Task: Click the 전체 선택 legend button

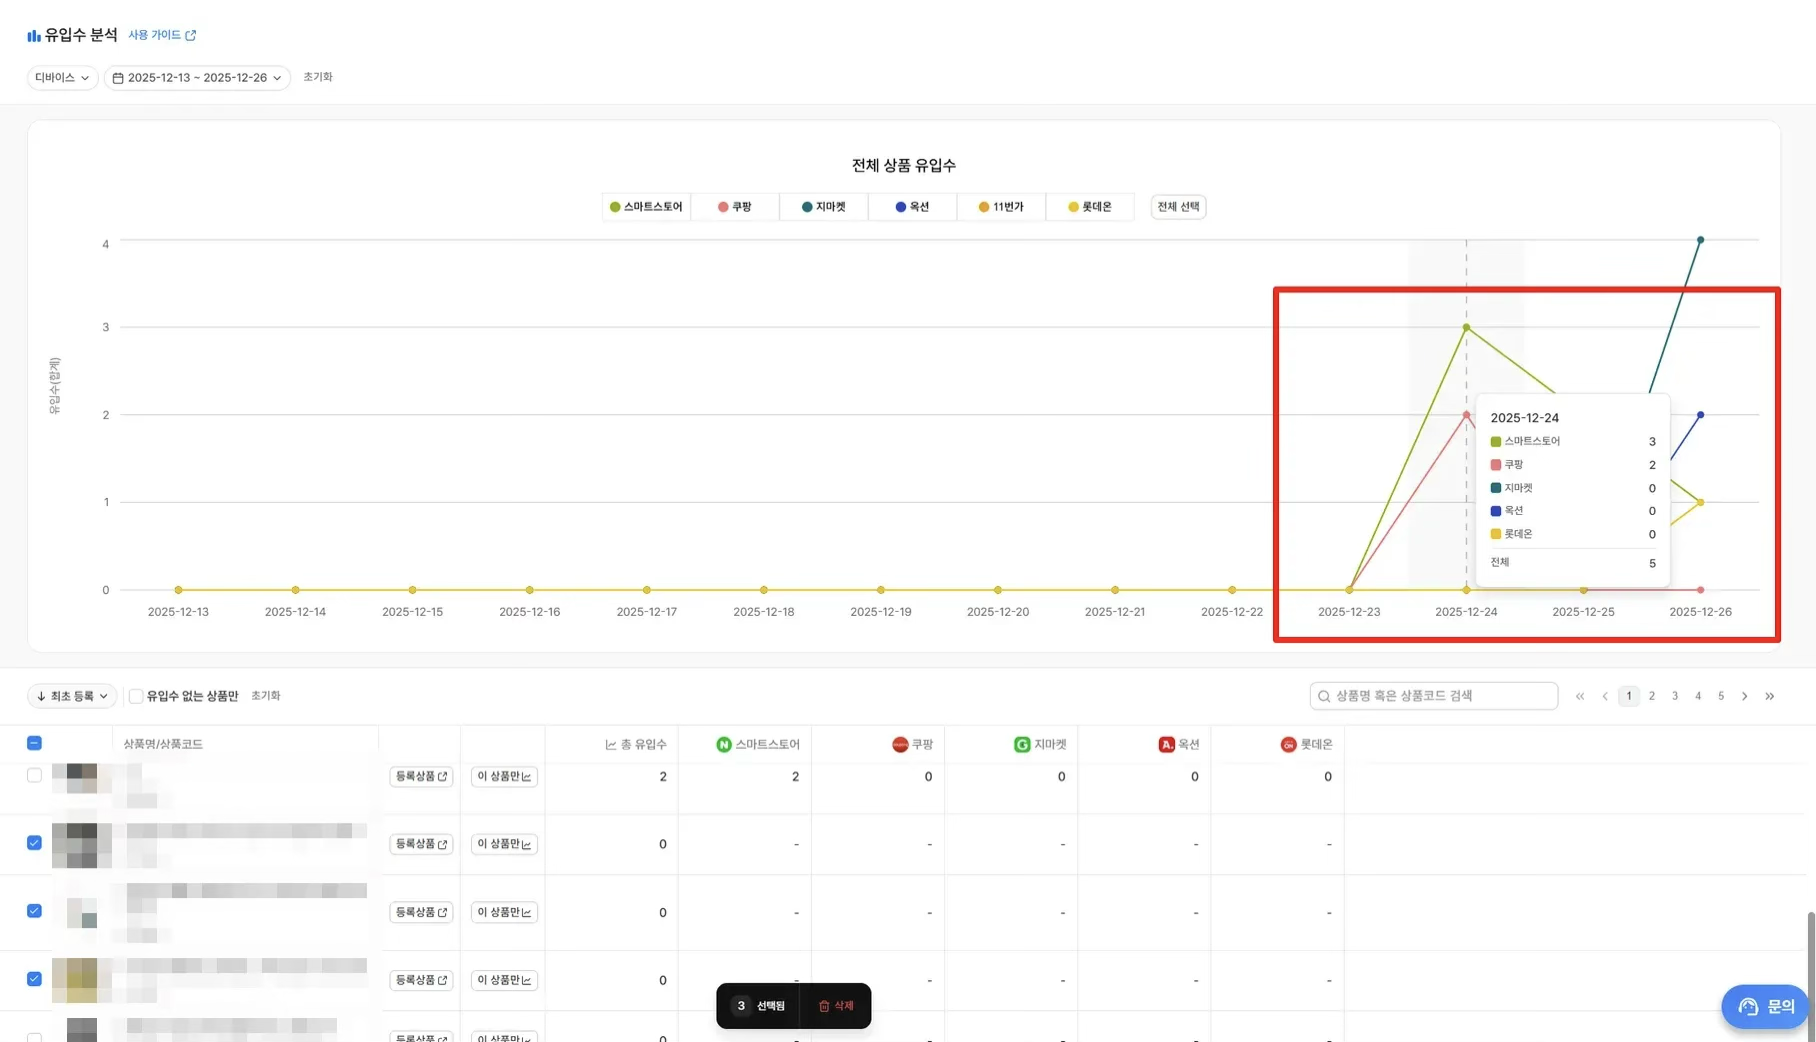Action: (x=1178, y=207)
